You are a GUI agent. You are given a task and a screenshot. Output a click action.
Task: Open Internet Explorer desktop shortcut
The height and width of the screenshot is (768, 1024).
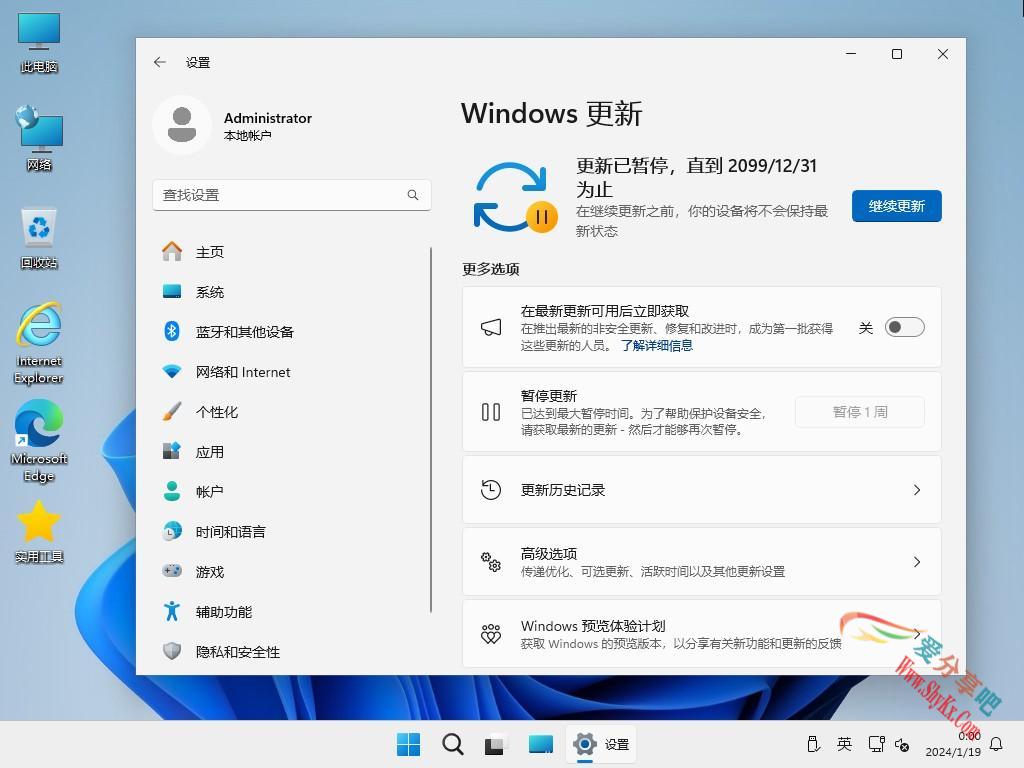coord(39,343)
